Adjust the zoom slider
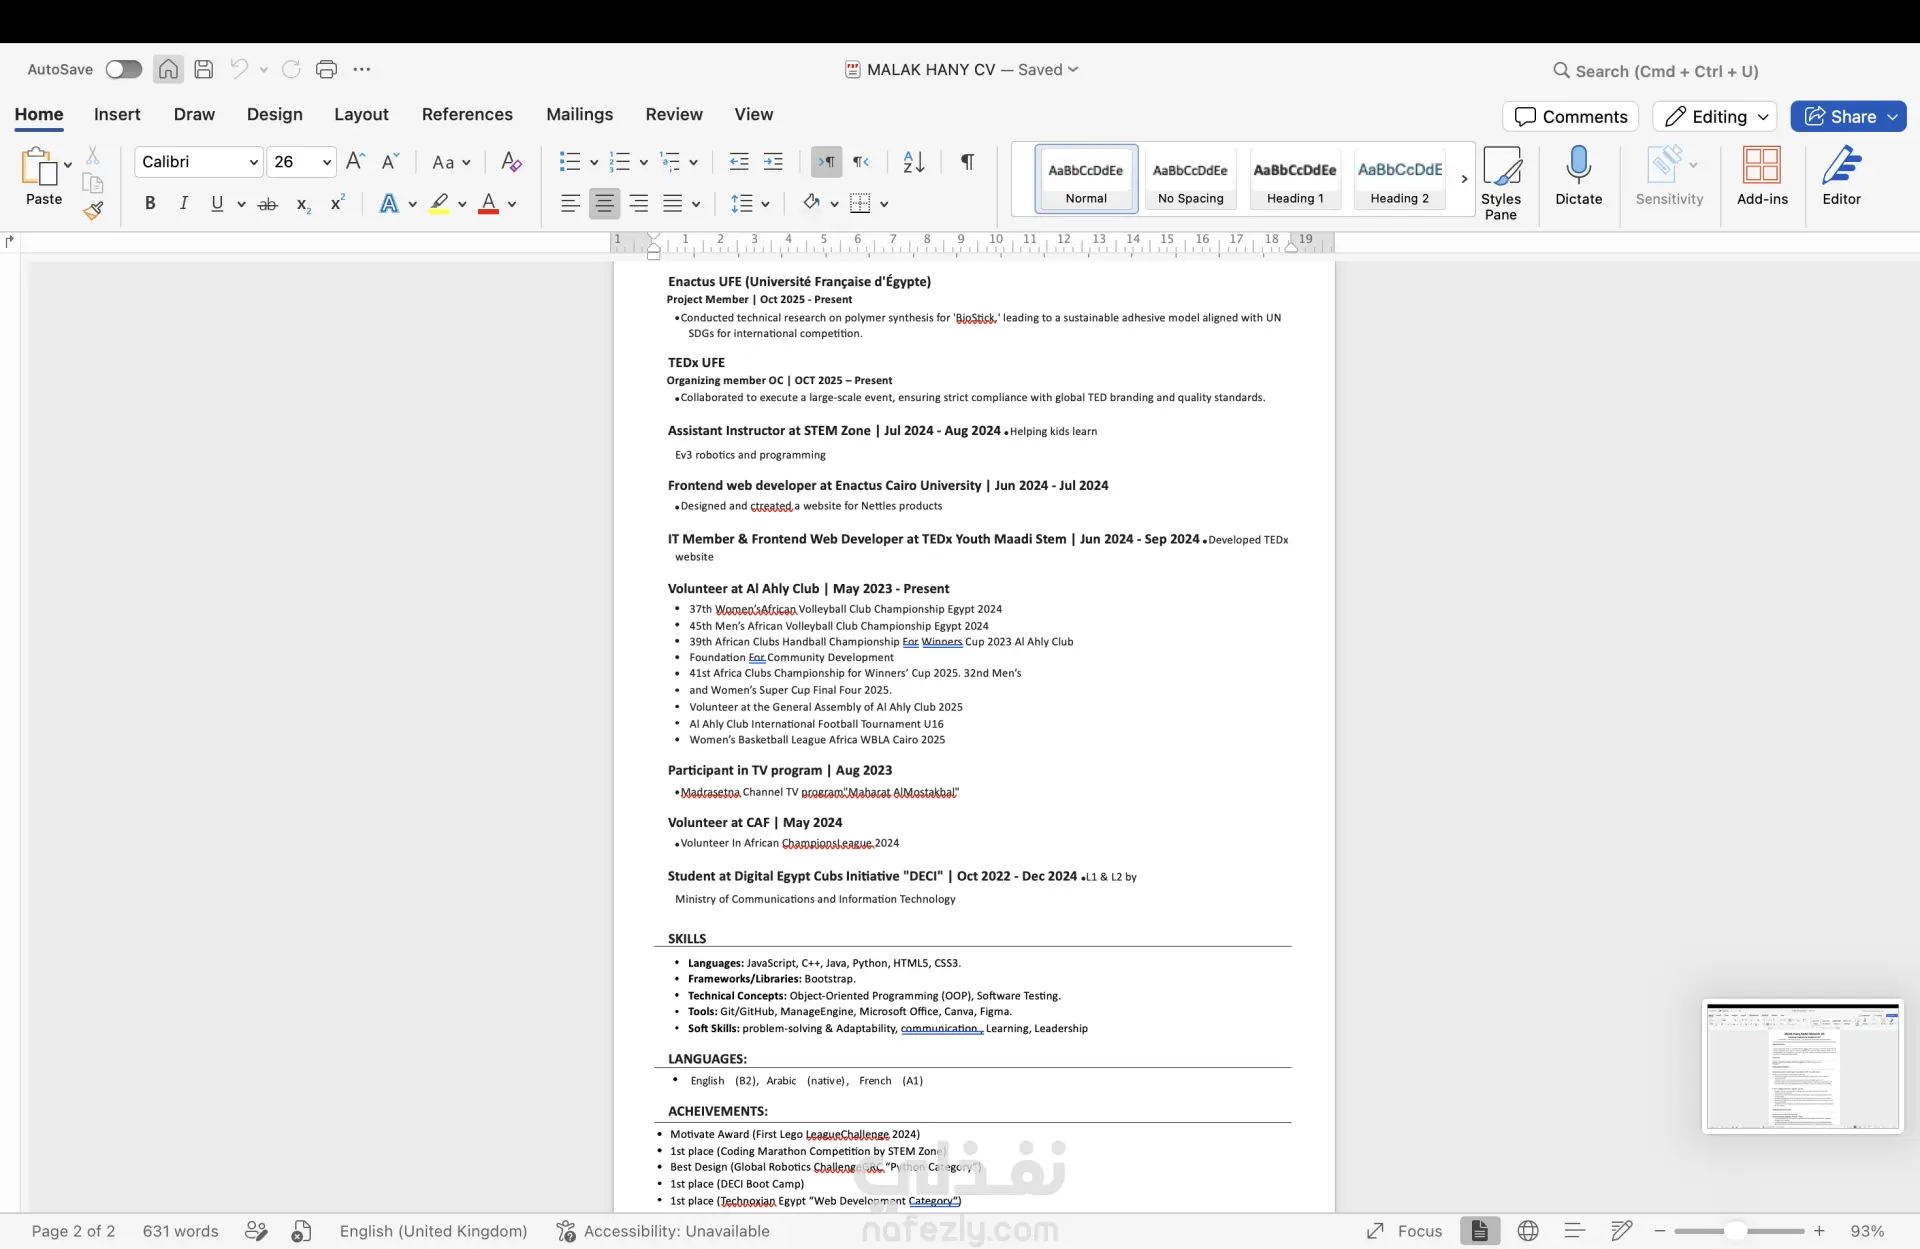Screen dimensions: 1920x1249 pos(1737,1231)
